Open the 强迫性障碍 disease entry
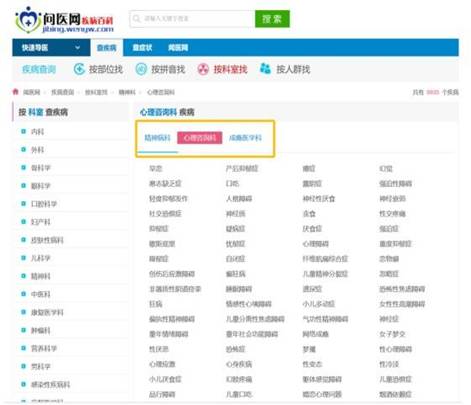471x405 pixels. pos(396,183)
